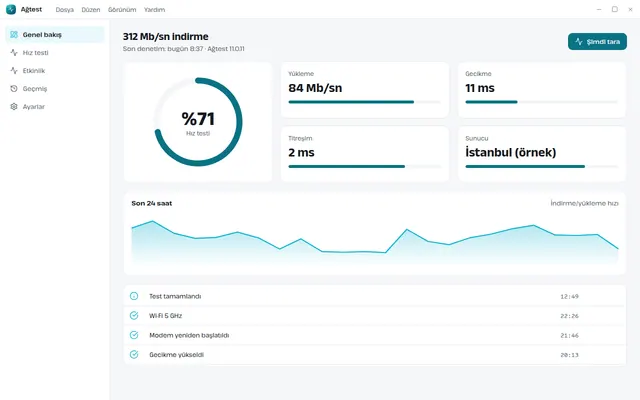The image size is (640, 400).
Task: Open the Görünüm menu
Action: [x=122, y=9]
